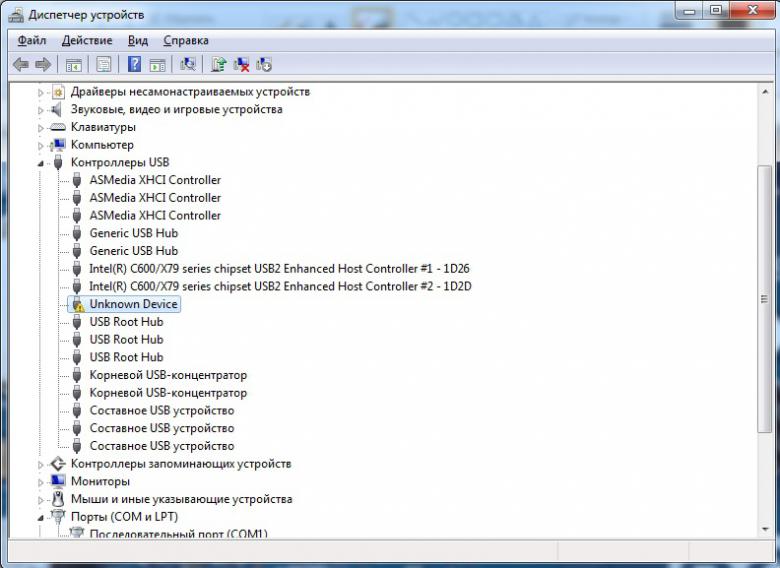Click the Disable device toolbar icon
This screenshot has height=568, width=780.
264,65
